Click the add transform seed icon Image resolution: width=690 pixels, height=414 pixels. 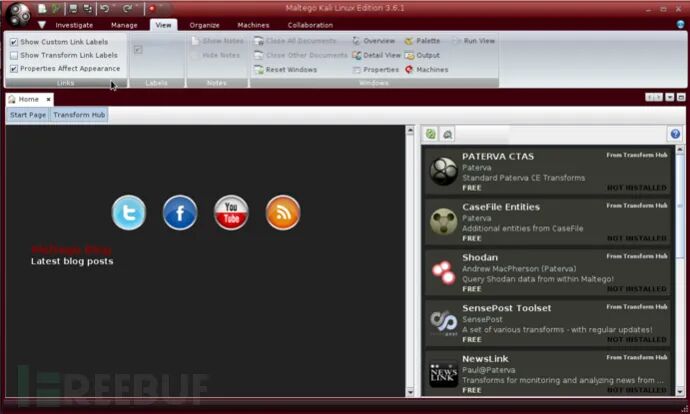click(448, 134)
